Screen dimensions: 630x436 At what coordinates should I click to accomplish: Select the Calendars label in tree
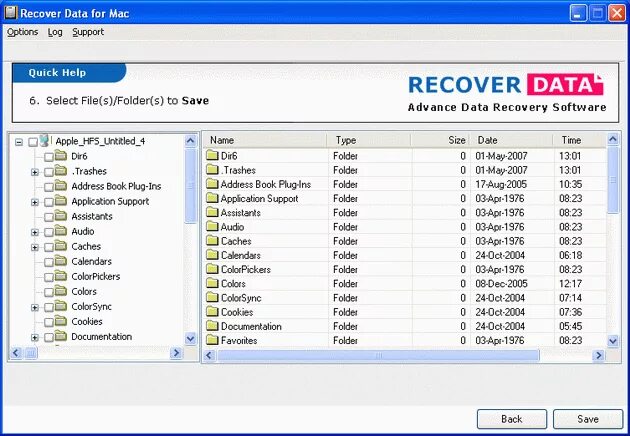coord(92,261)
